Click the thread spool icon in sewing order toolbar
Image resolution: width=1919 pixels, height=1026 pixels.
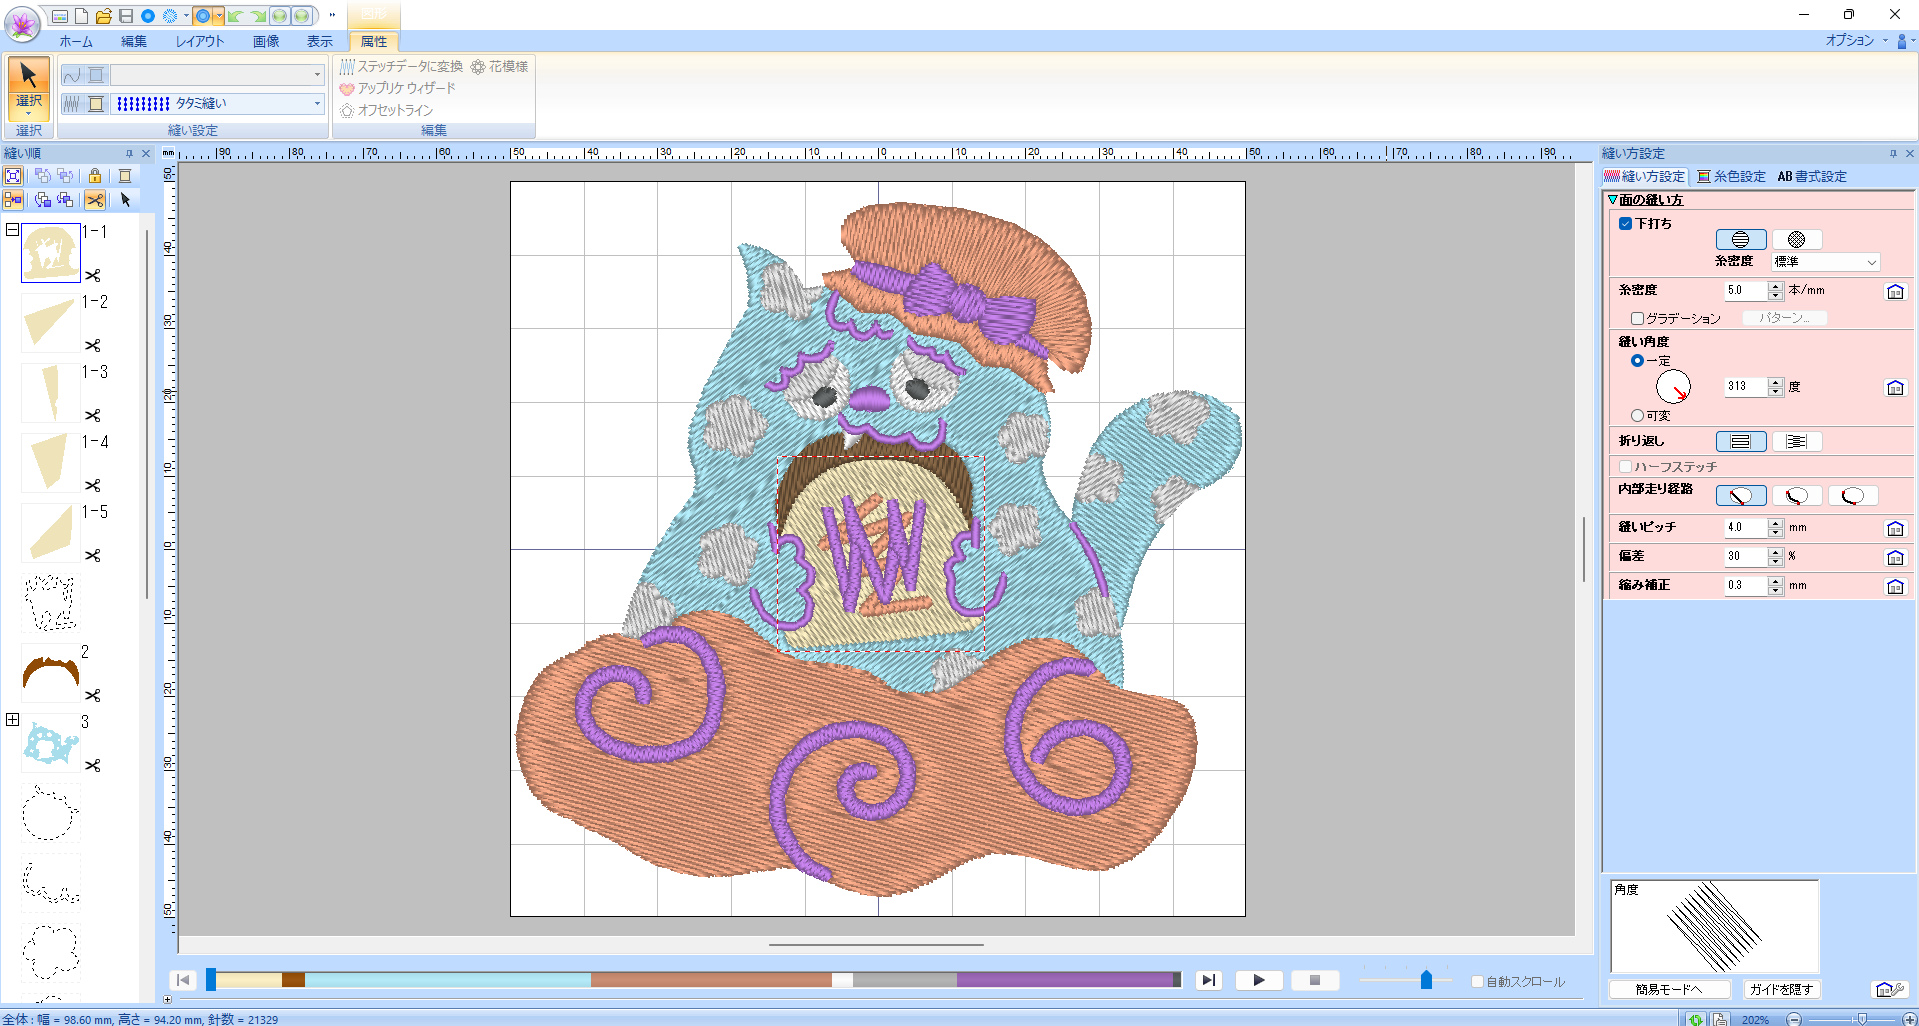pyautogui.click(x=125, y=176)
